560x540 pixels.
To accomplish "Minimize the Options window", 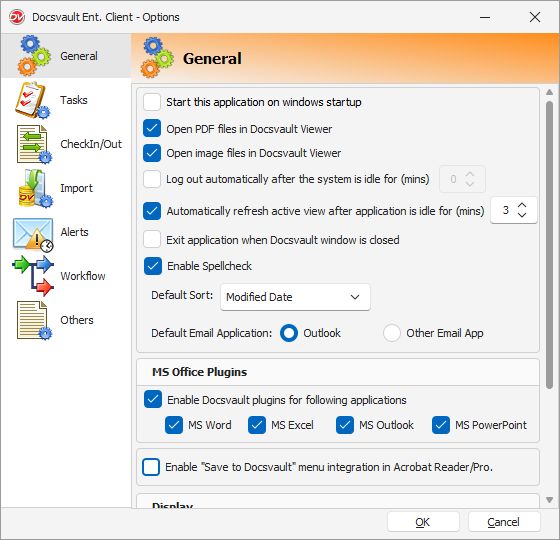I will pyautogui.click(x=485, y=17).
